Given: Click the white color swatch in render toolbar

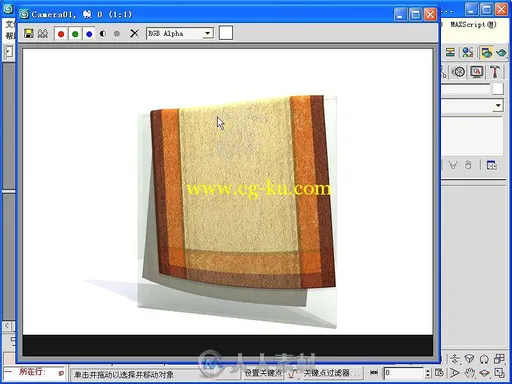Looking at the screenshot, I should (226, 33).
